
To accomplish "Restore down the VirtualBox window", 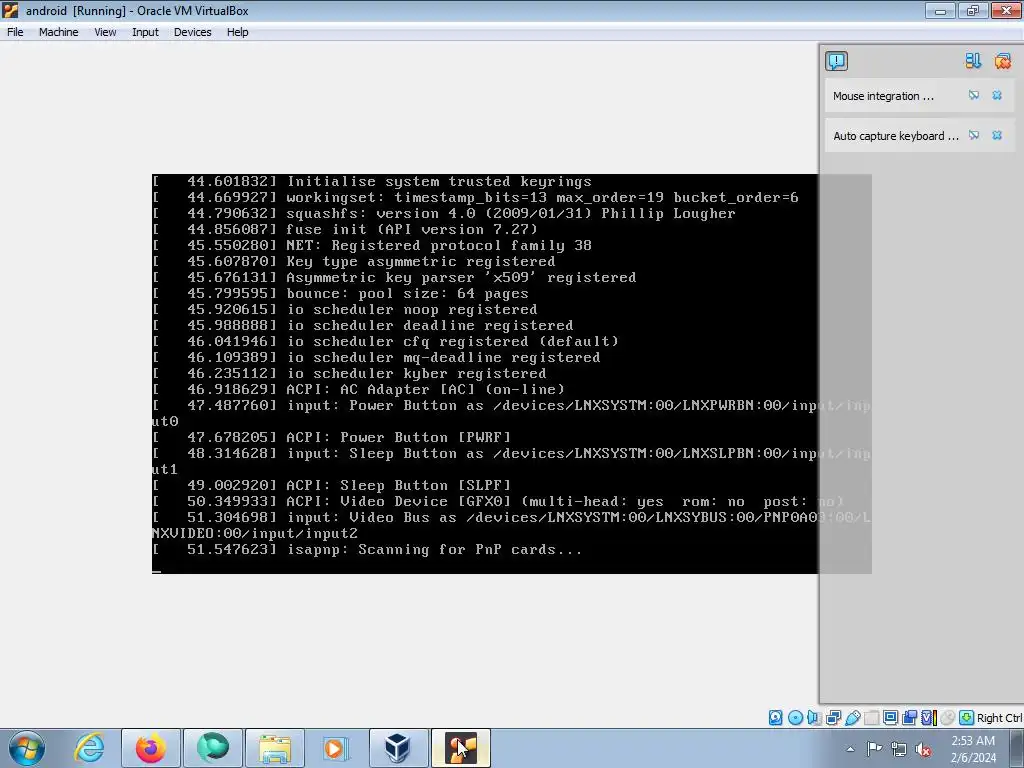I will pyautogui.click(x=972, y=10).
